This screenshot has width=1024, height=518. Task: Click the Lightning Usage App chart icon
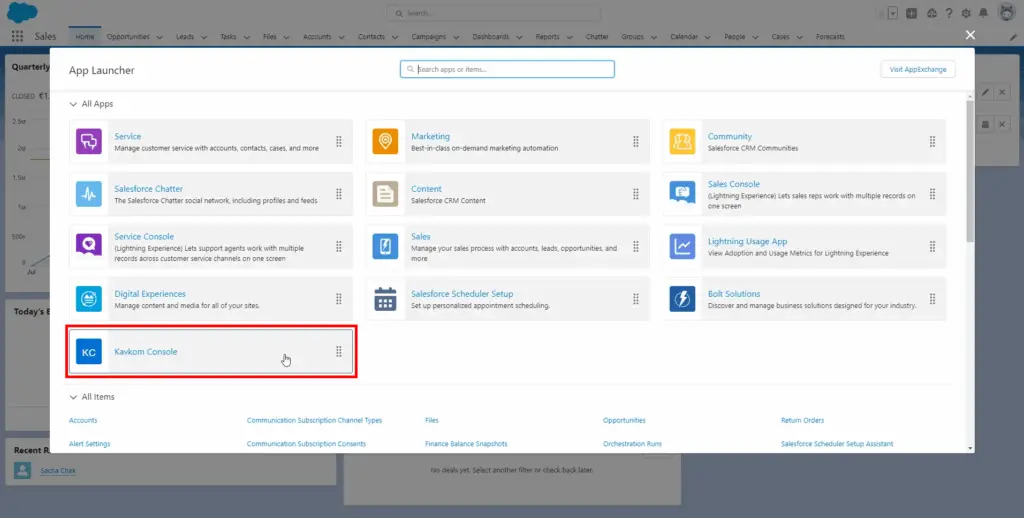point(682,246)
